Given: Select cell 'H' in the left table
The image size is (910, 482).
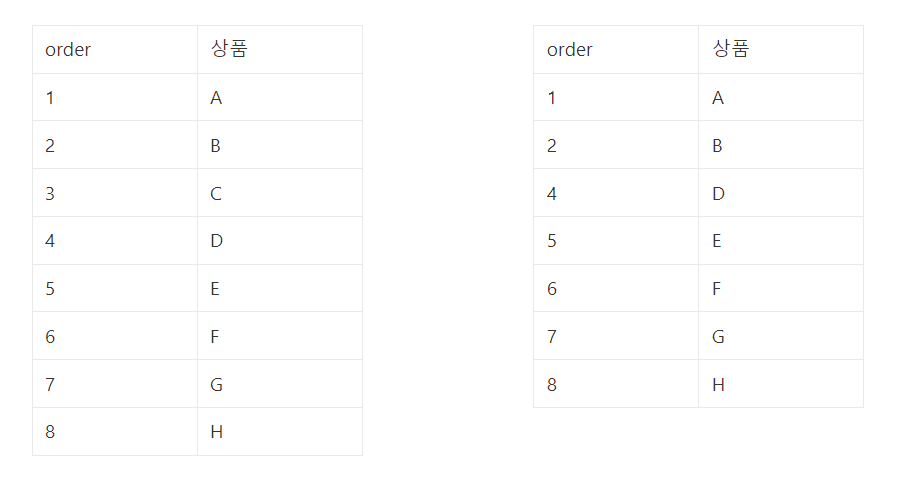Looking at the screenshot, I should tap(280, 432).
